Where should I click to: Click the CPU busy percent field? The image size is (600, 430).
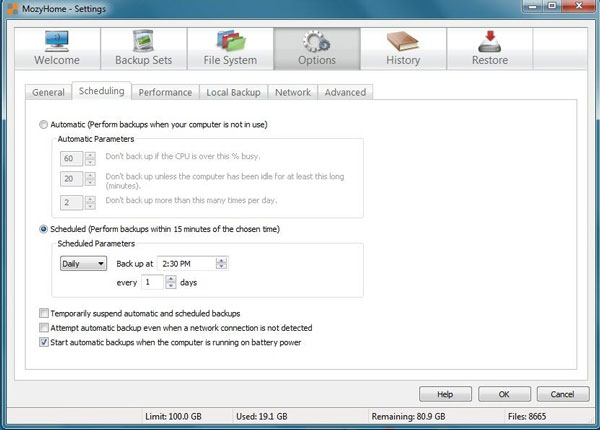71,158
